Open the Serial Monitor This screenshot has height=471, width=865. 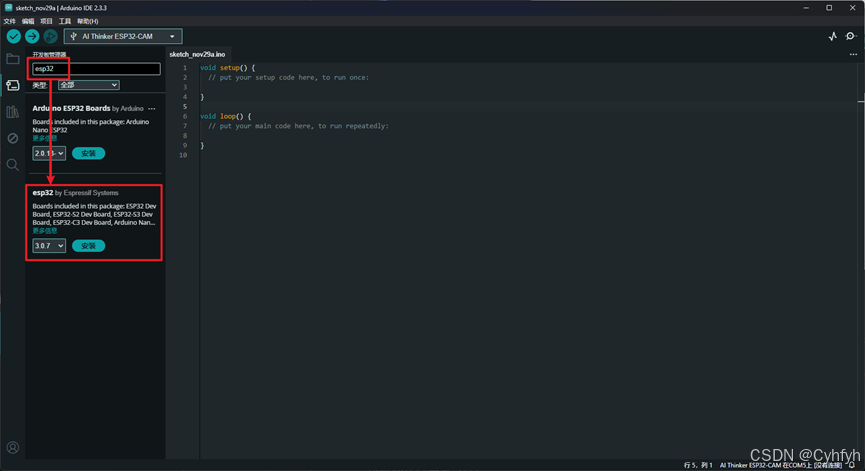click(x=851, y=36)
